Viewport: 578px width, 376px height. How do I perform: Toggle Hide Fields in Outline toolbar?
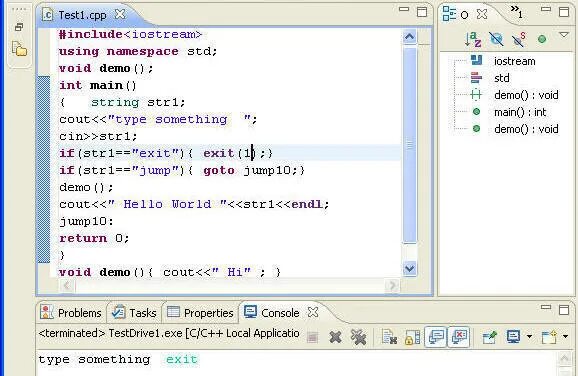(496, 39)
